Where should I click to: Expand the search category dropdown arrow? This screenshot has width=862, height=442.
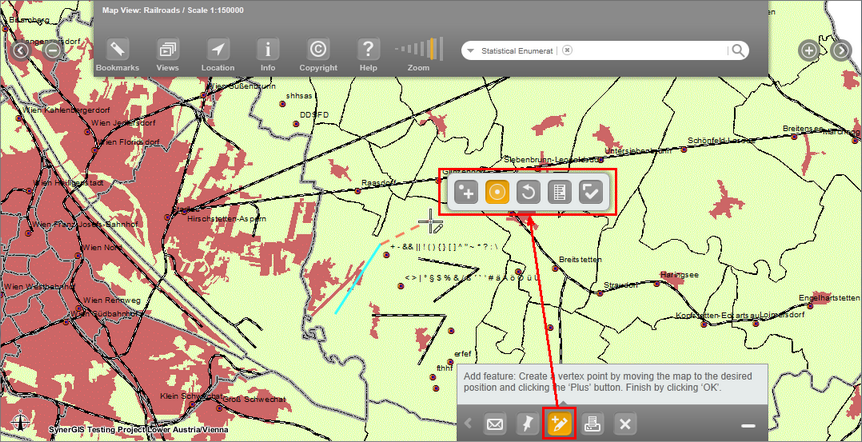pos(468,50)
